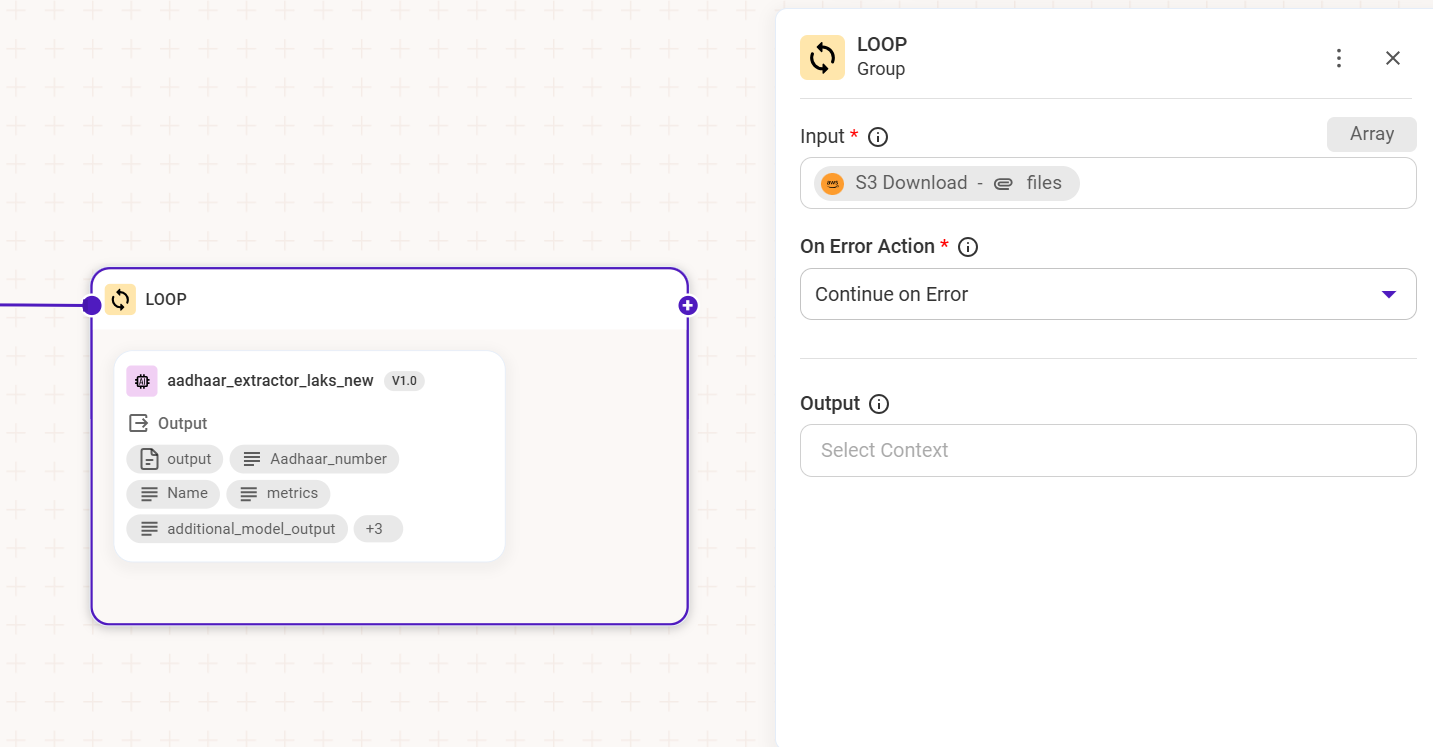Open the three-dot options menu
Viewport: 1433px width, 747px height.
(1339, 58)
